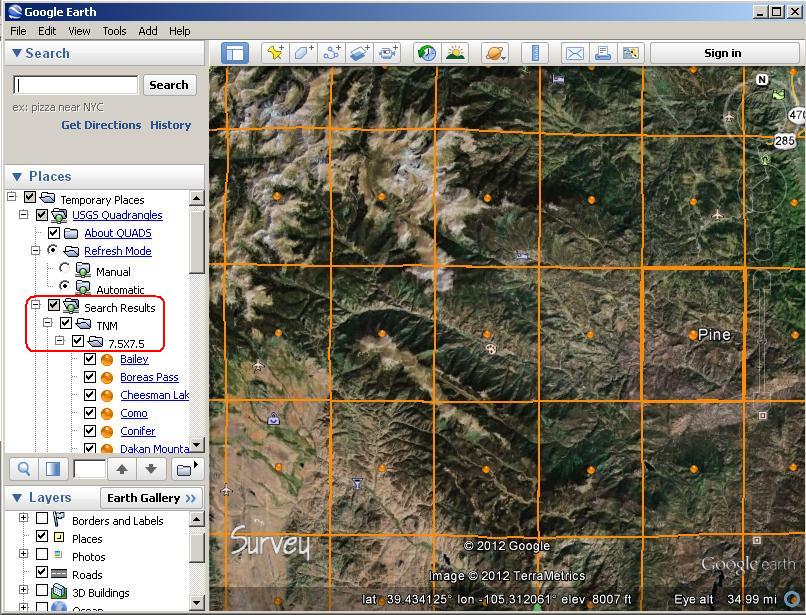This screenshot has height=615, width=806.
Task: Collapse the USGS Quadrangles tree node
Action: pos(24,216)
